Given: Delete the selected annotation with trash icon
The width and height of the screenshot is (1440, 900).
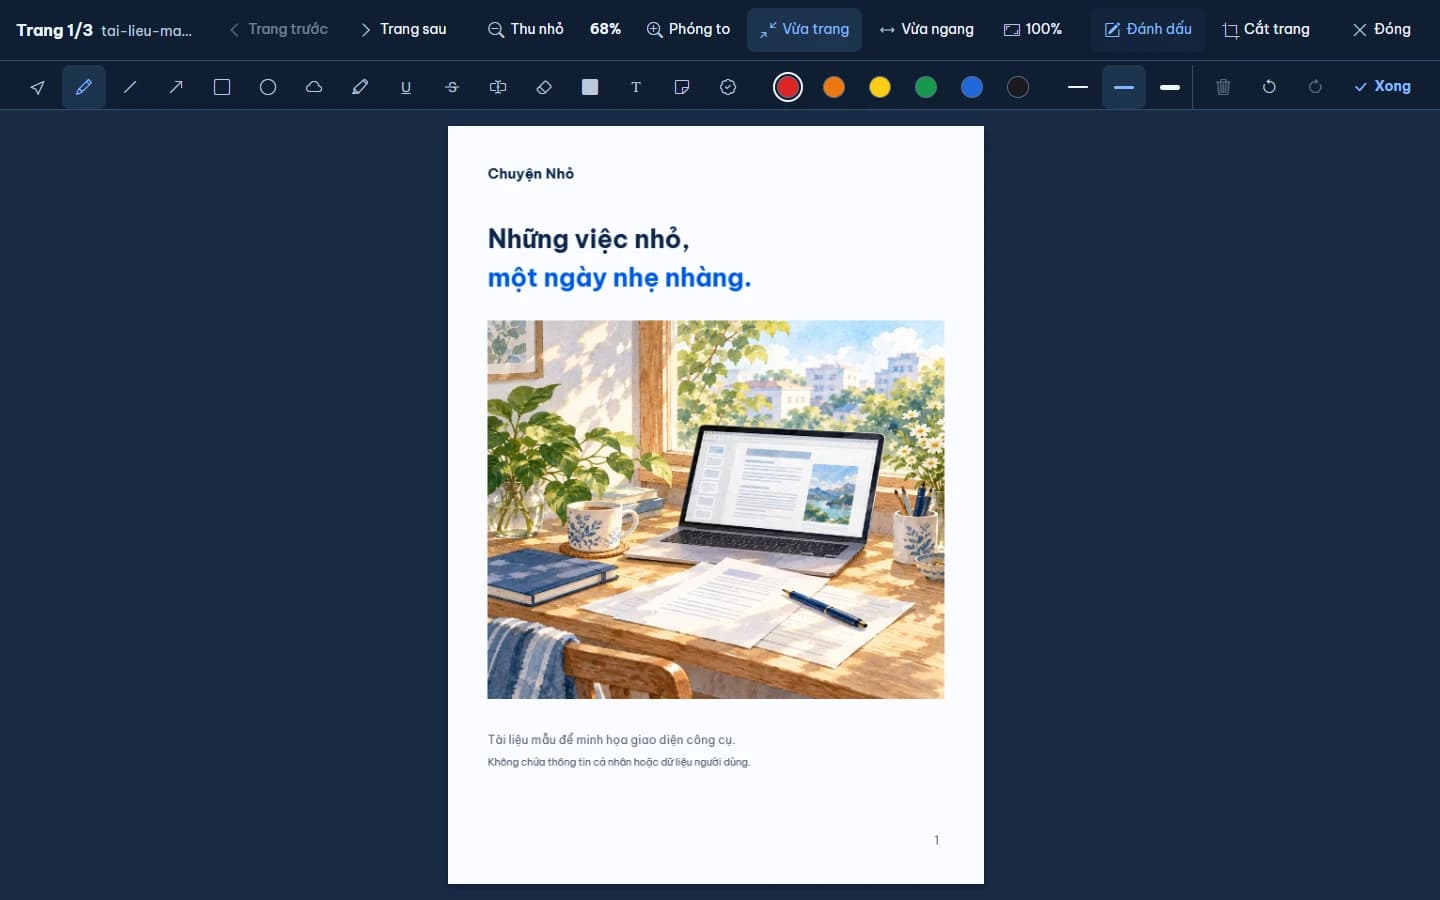Looking at the screenshot, I should [x=1223, y=87].
